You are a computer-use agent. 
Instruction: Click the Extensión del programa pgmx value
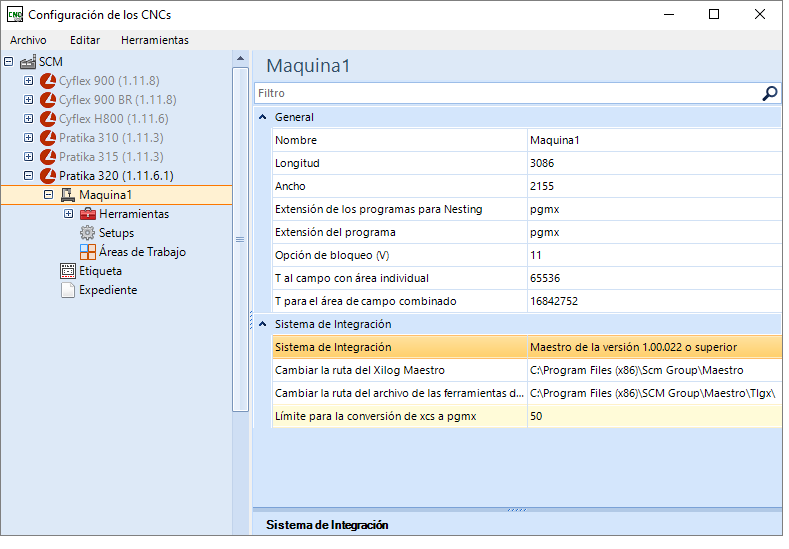[x=655, y=233]
